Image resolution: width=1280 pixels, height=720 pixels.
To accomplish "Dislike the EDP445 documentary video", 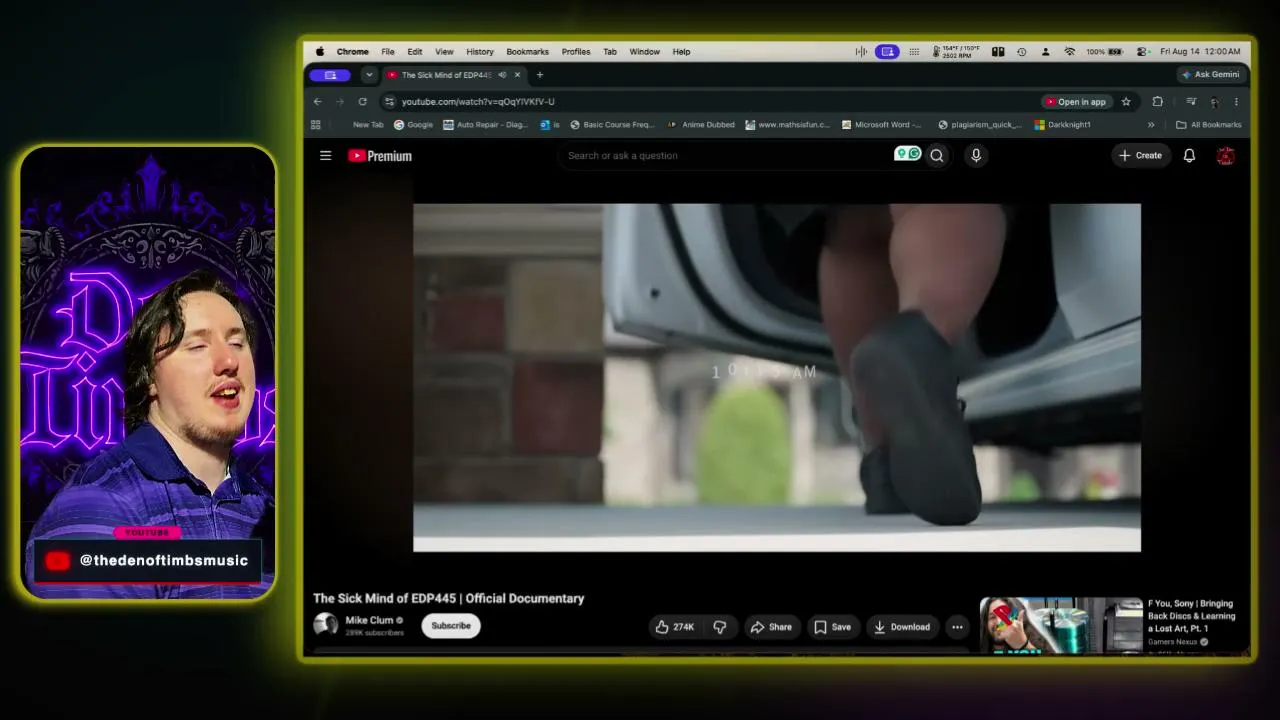I will (720, 627).
